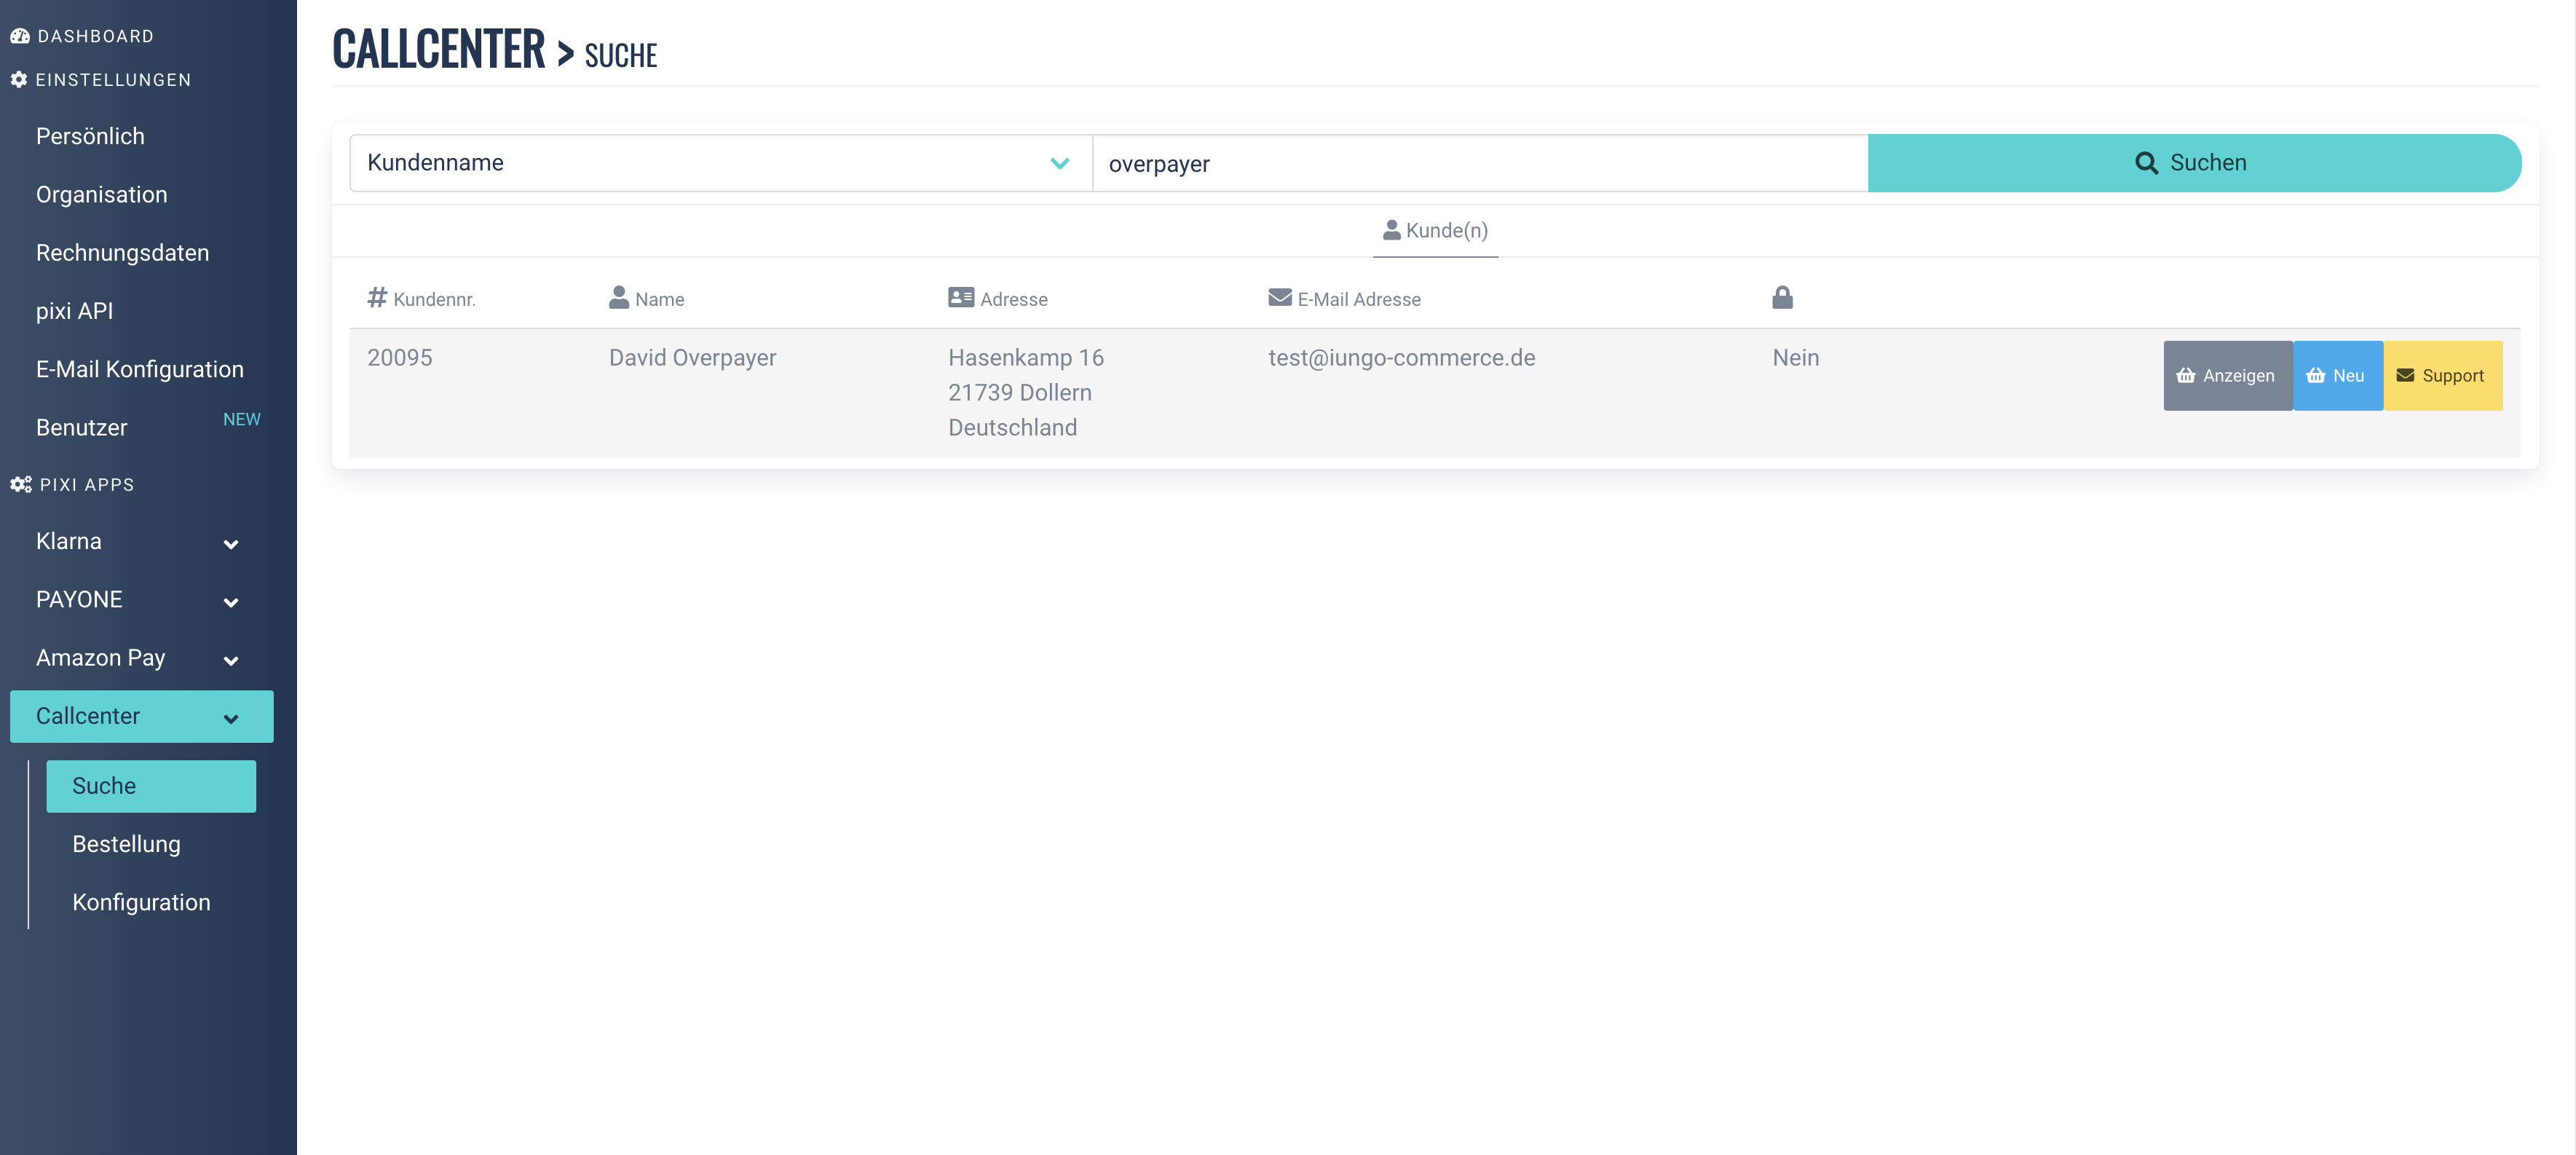
Task: Click the yellow Support button
Action: tap(2443, 376)
